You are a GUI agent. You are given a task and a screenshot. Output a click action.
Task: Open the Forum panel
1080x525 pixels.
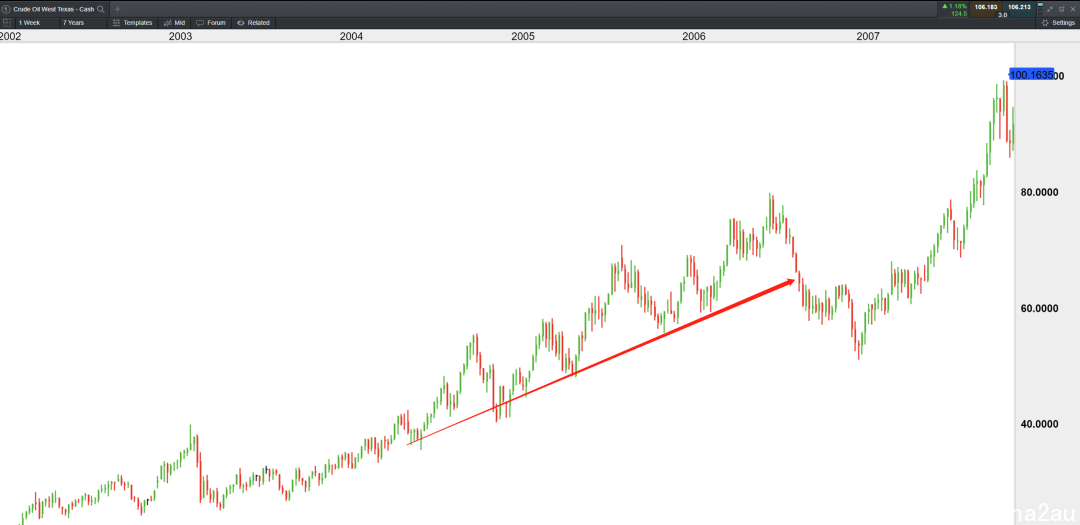[211, 23]
